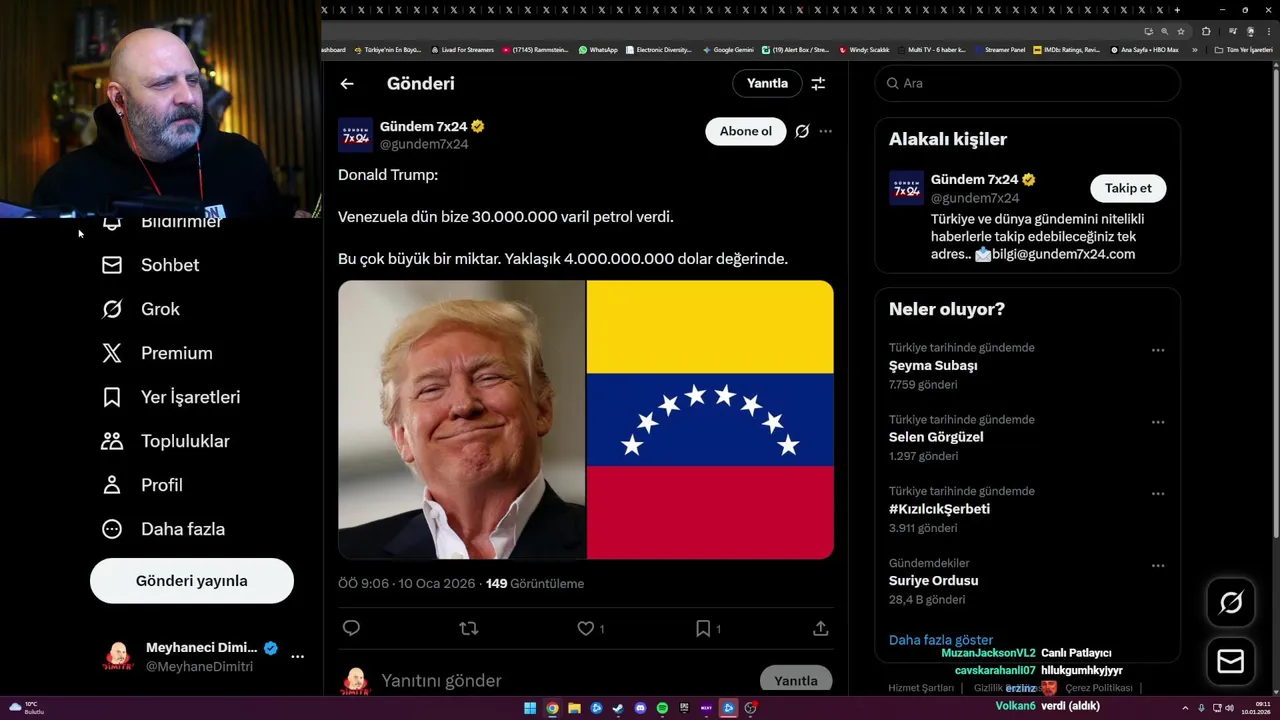Open the Trump and Venezuela flag image

[x=586, y=420]
